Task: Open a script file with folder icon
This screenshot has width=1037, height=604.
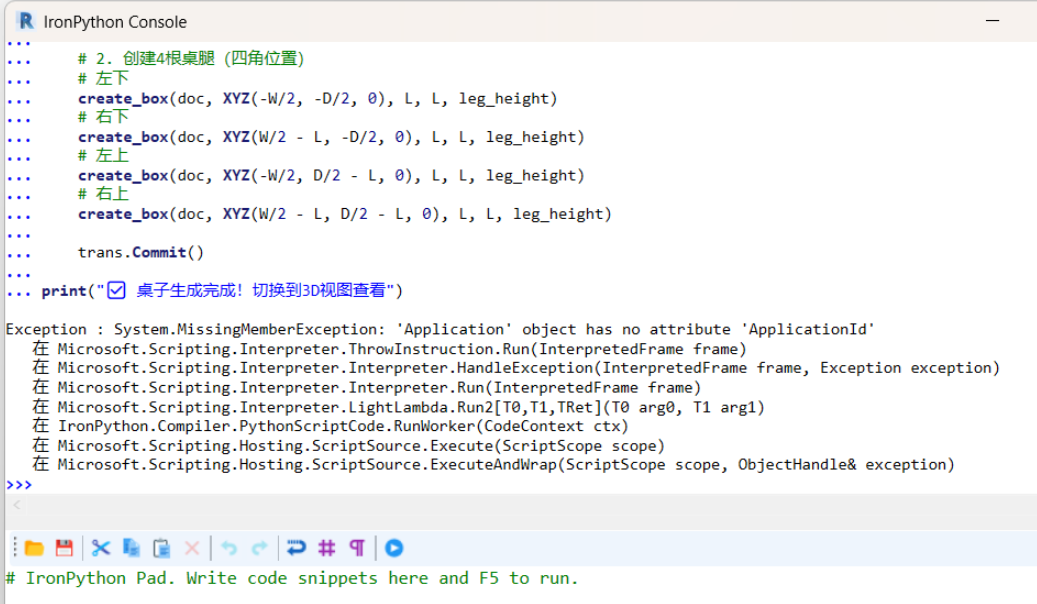Action: coord(34,548)
